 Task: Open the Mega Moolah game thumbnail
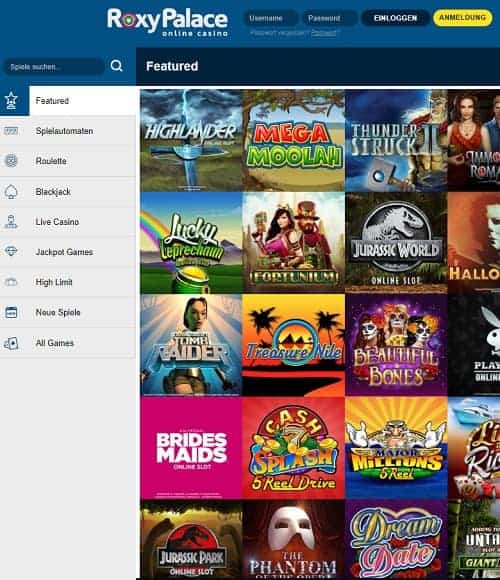(294, 141)
